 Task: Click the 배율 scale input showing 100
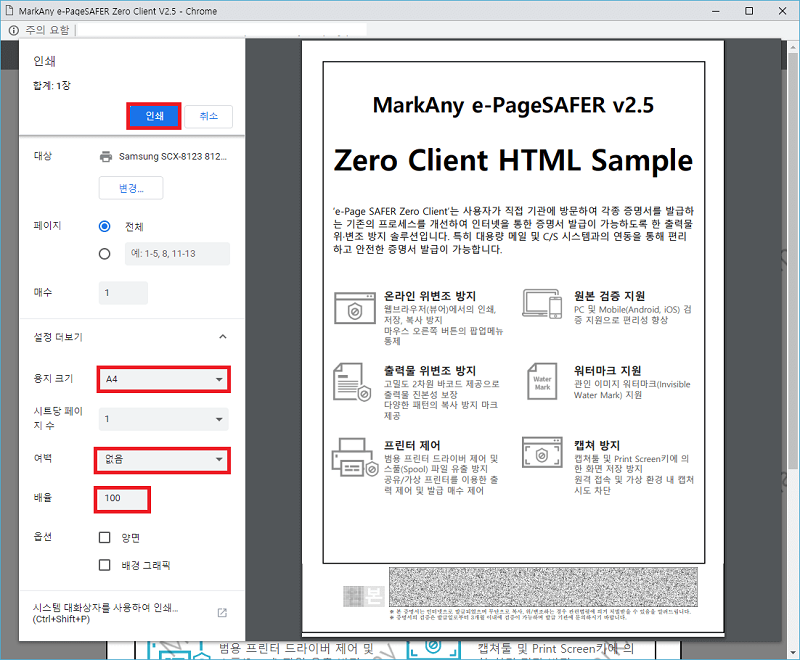coord(121,499)
